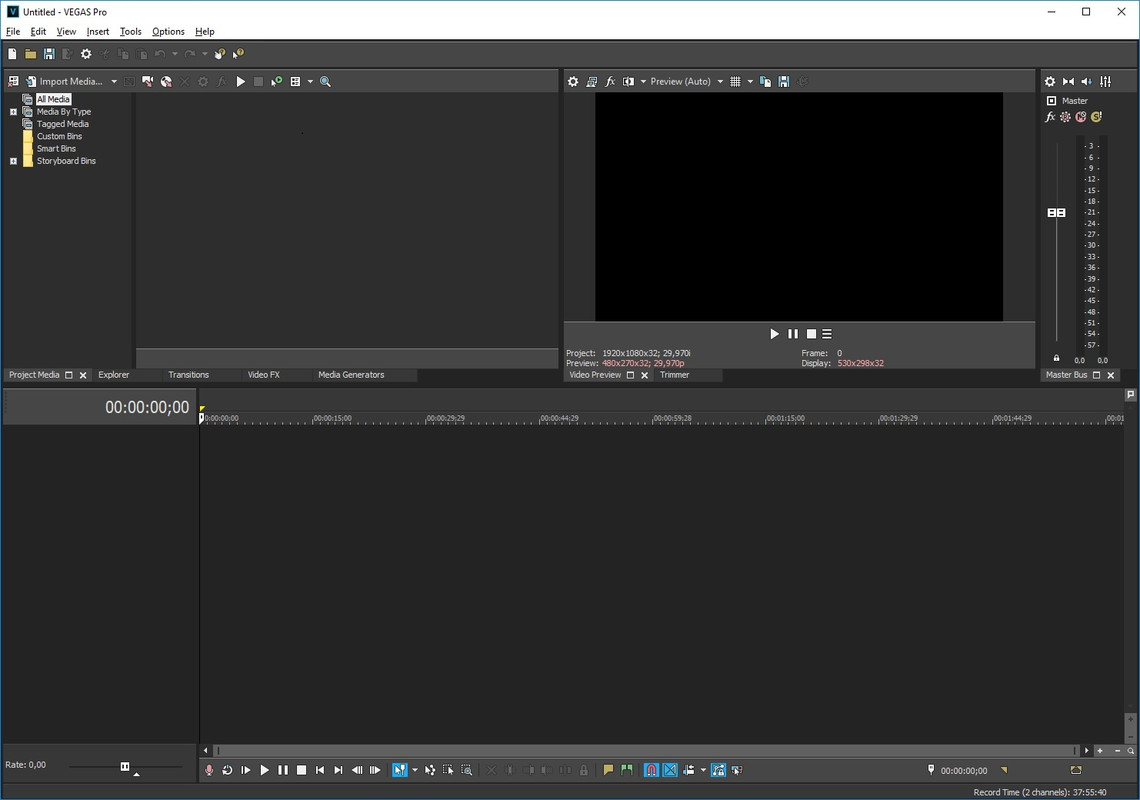The image size is (1140, 800).
Task: Click the playback Rate slider handle
Action: click(x=124, y=767)
